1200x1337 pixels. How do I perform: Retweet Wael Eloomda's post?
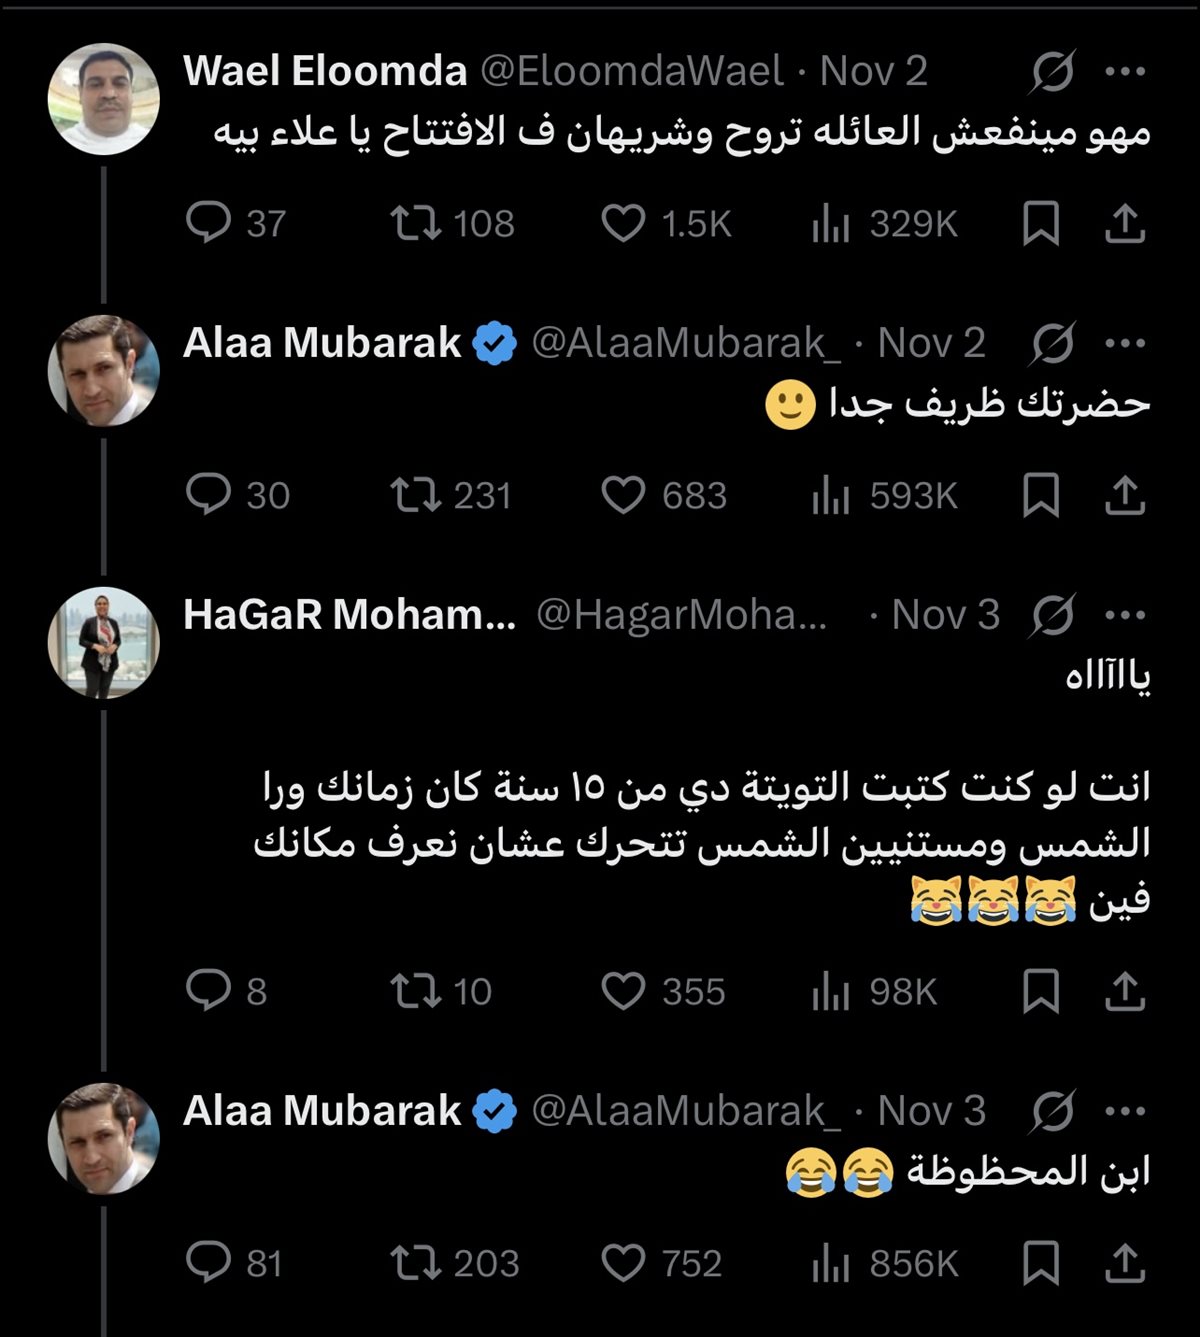pos(415,223)
